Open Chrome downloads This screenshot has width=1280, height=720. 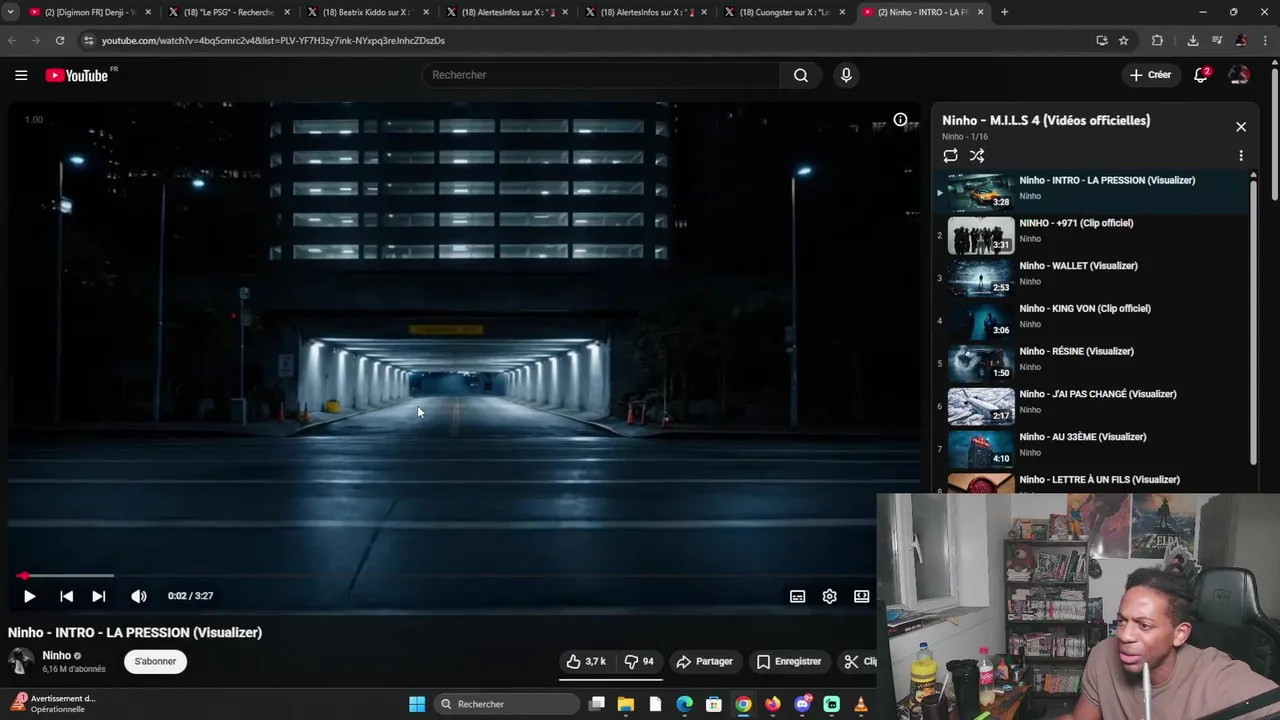tap(1192, 40)
